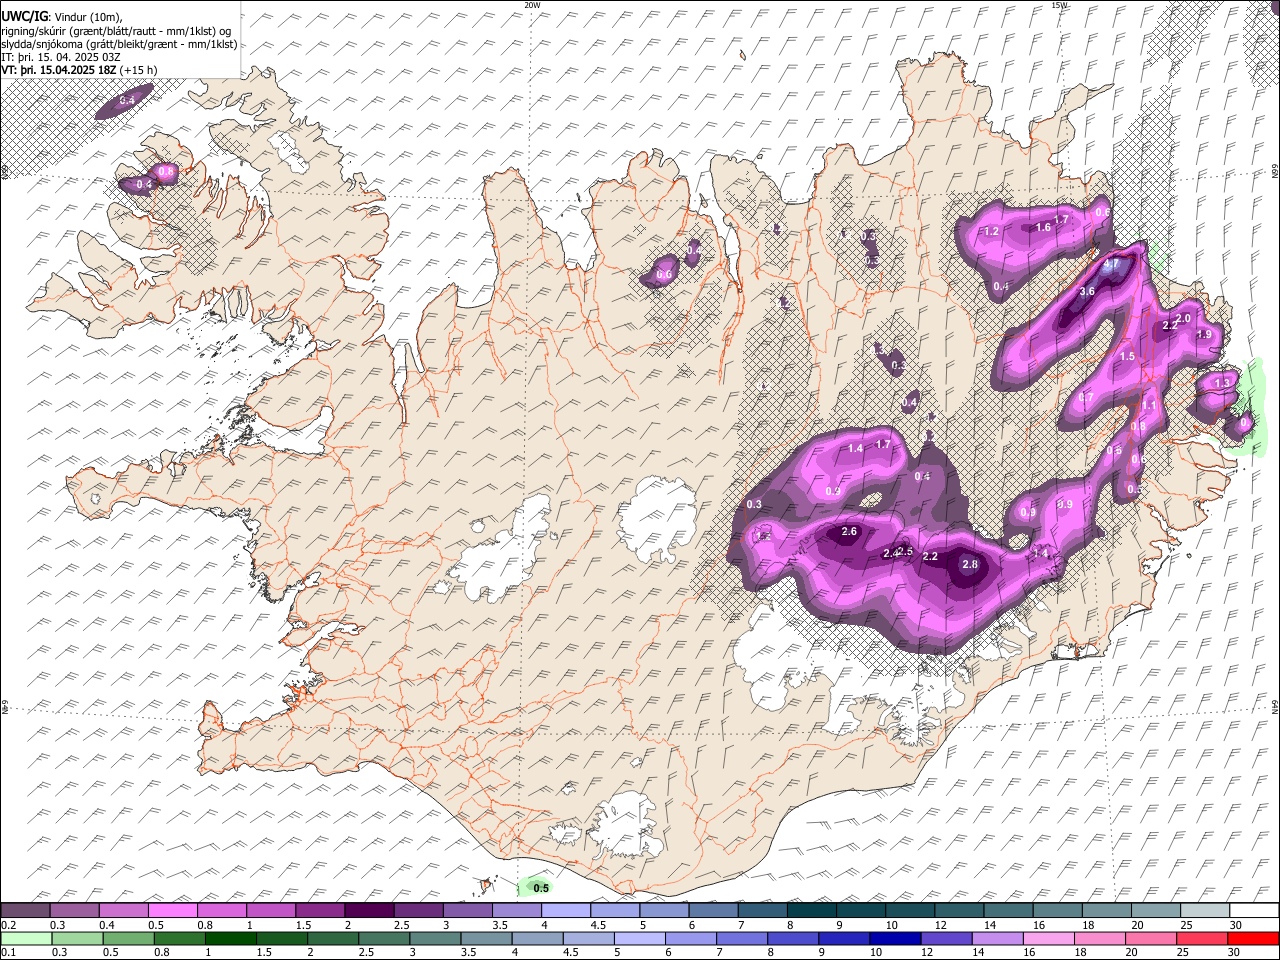Pick the dark gray-purple snow swatch at 0.2
This screenshot has width=1280, height=960.
(25, 911)
